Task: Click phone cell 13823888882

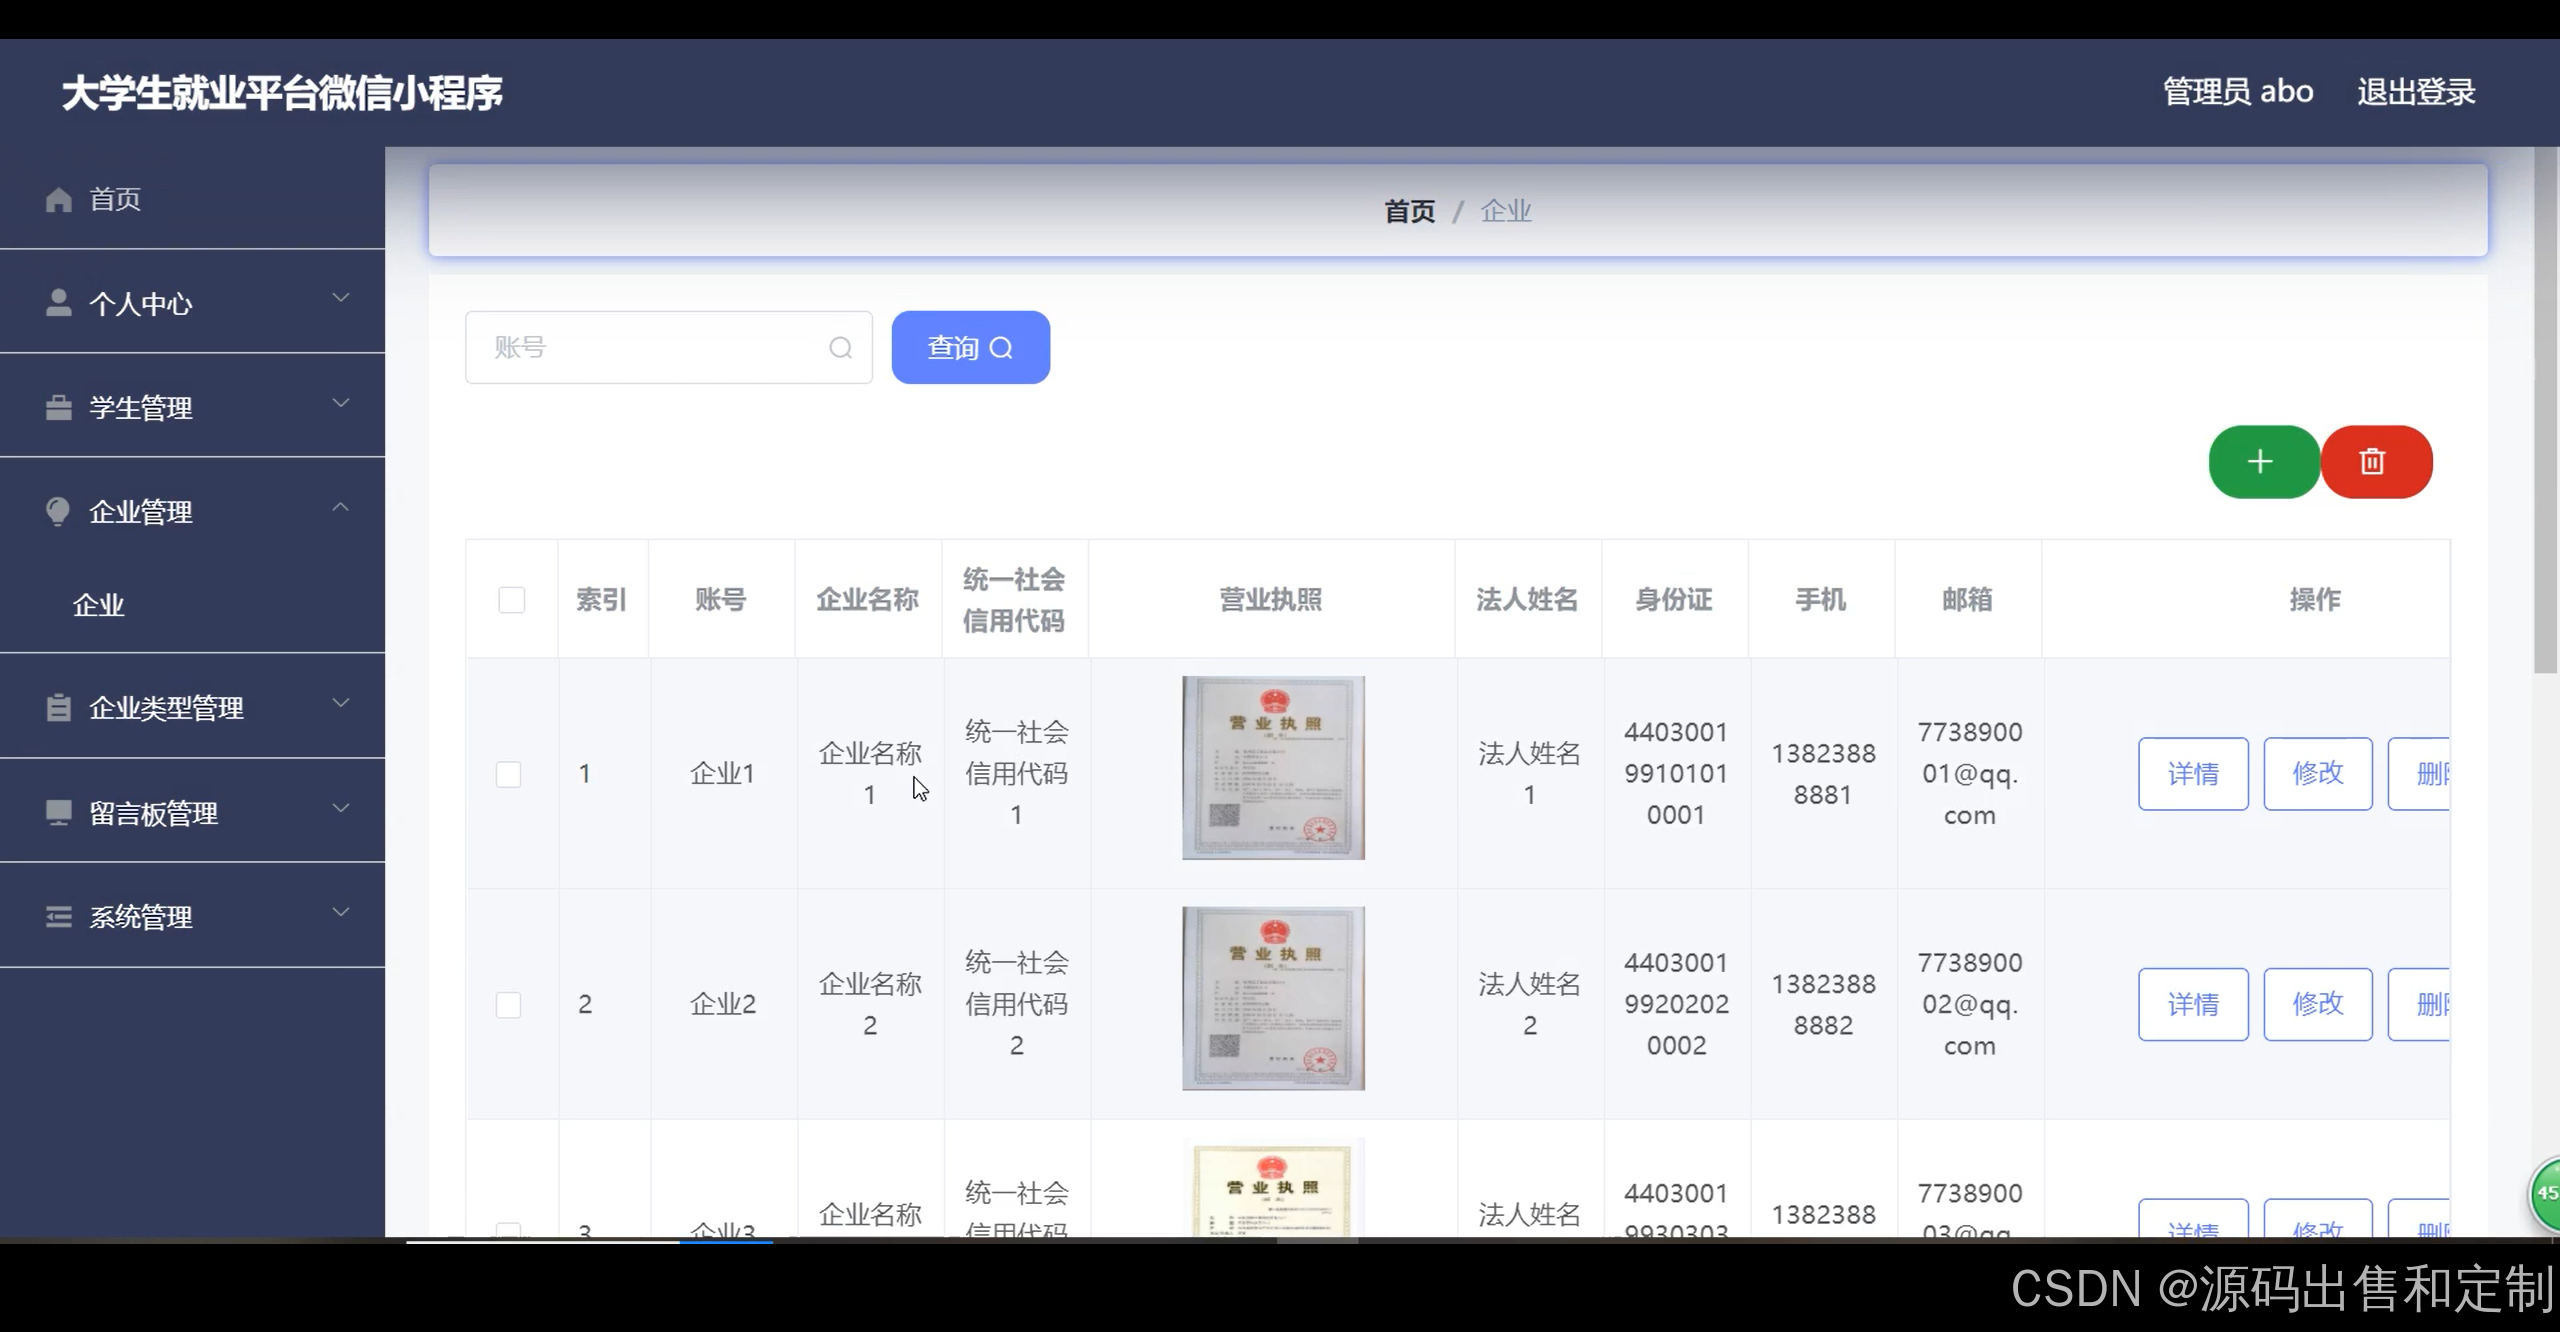Action: click(1823, 1004)
